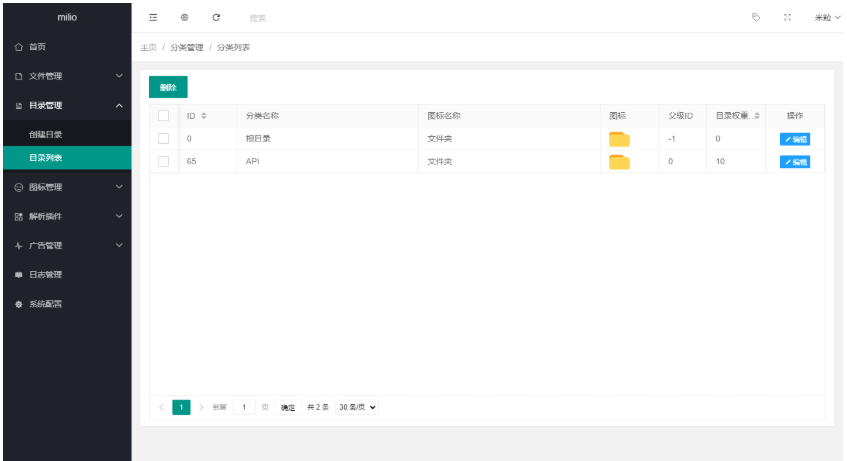Image resolution: width=847 pixels, height=461 pixels.
Task: Open the 米粒 user dropdown menu
Action: 827,17
